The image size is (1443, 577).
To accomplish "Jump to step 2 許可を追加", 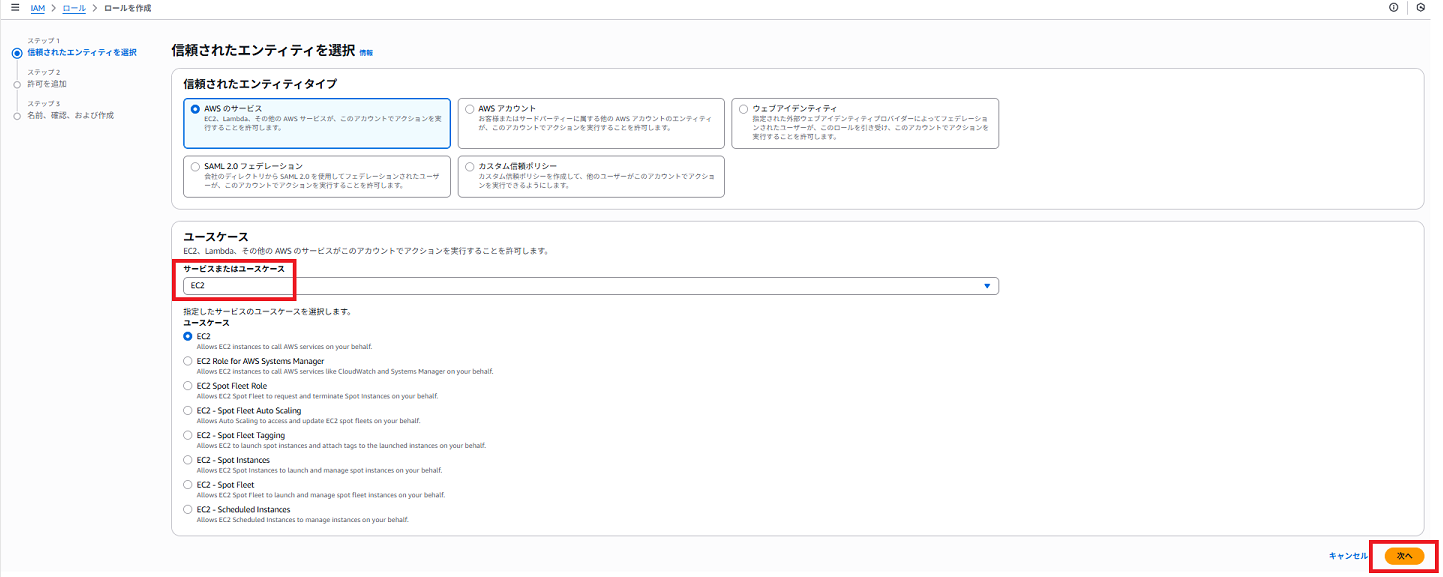I will [47, 84].
